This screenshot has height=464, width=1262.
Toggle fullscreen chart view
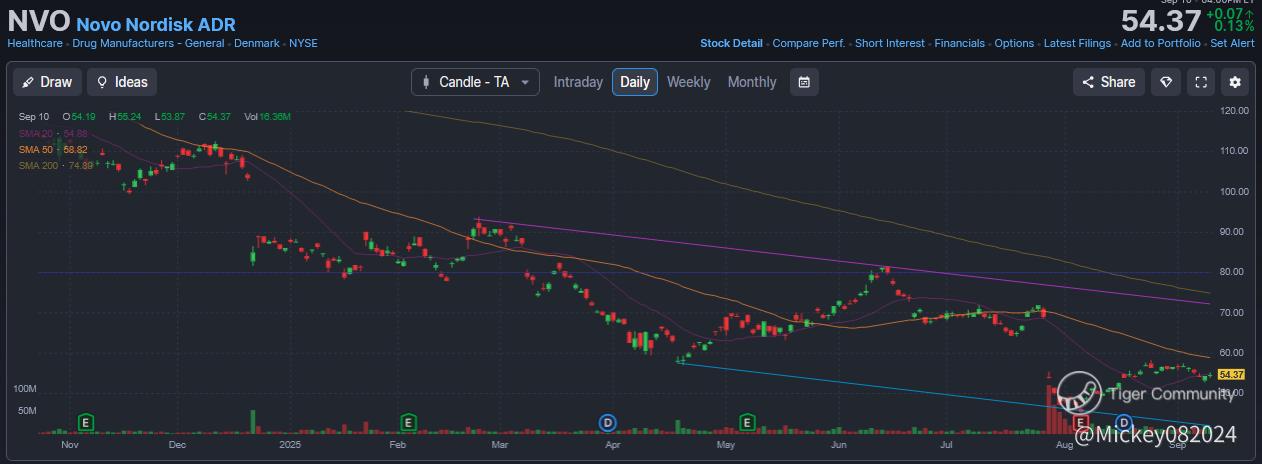[1201, 82]
